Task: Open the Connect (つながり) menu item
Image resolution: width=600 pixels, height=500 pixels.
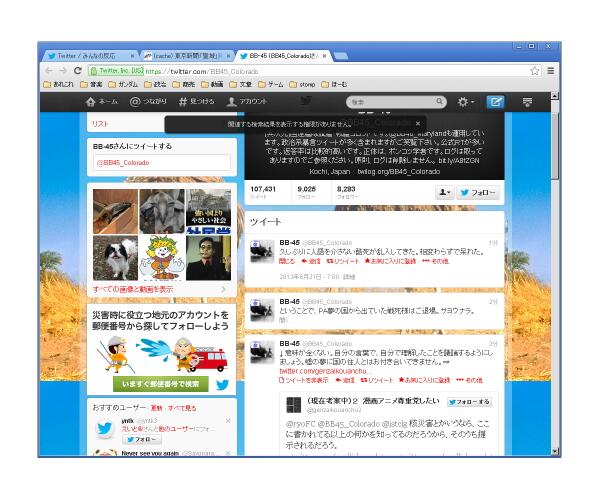Action: pos(148,102)
